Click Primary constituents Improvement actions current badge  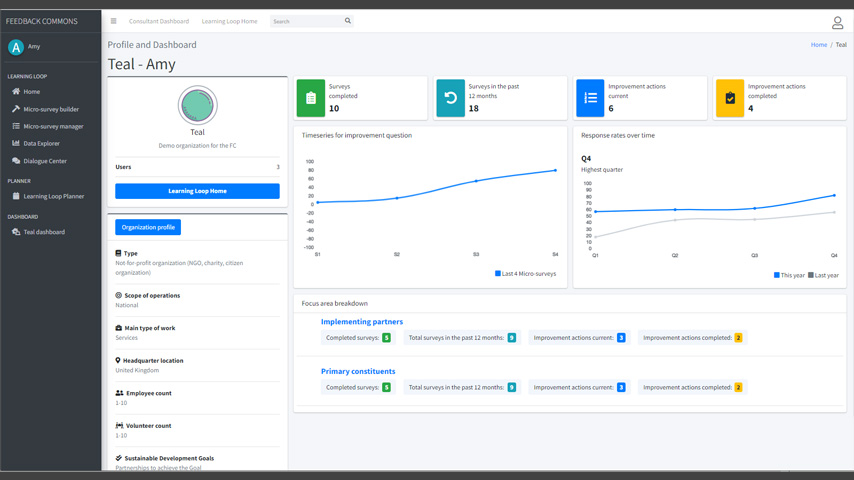[621, 387]
